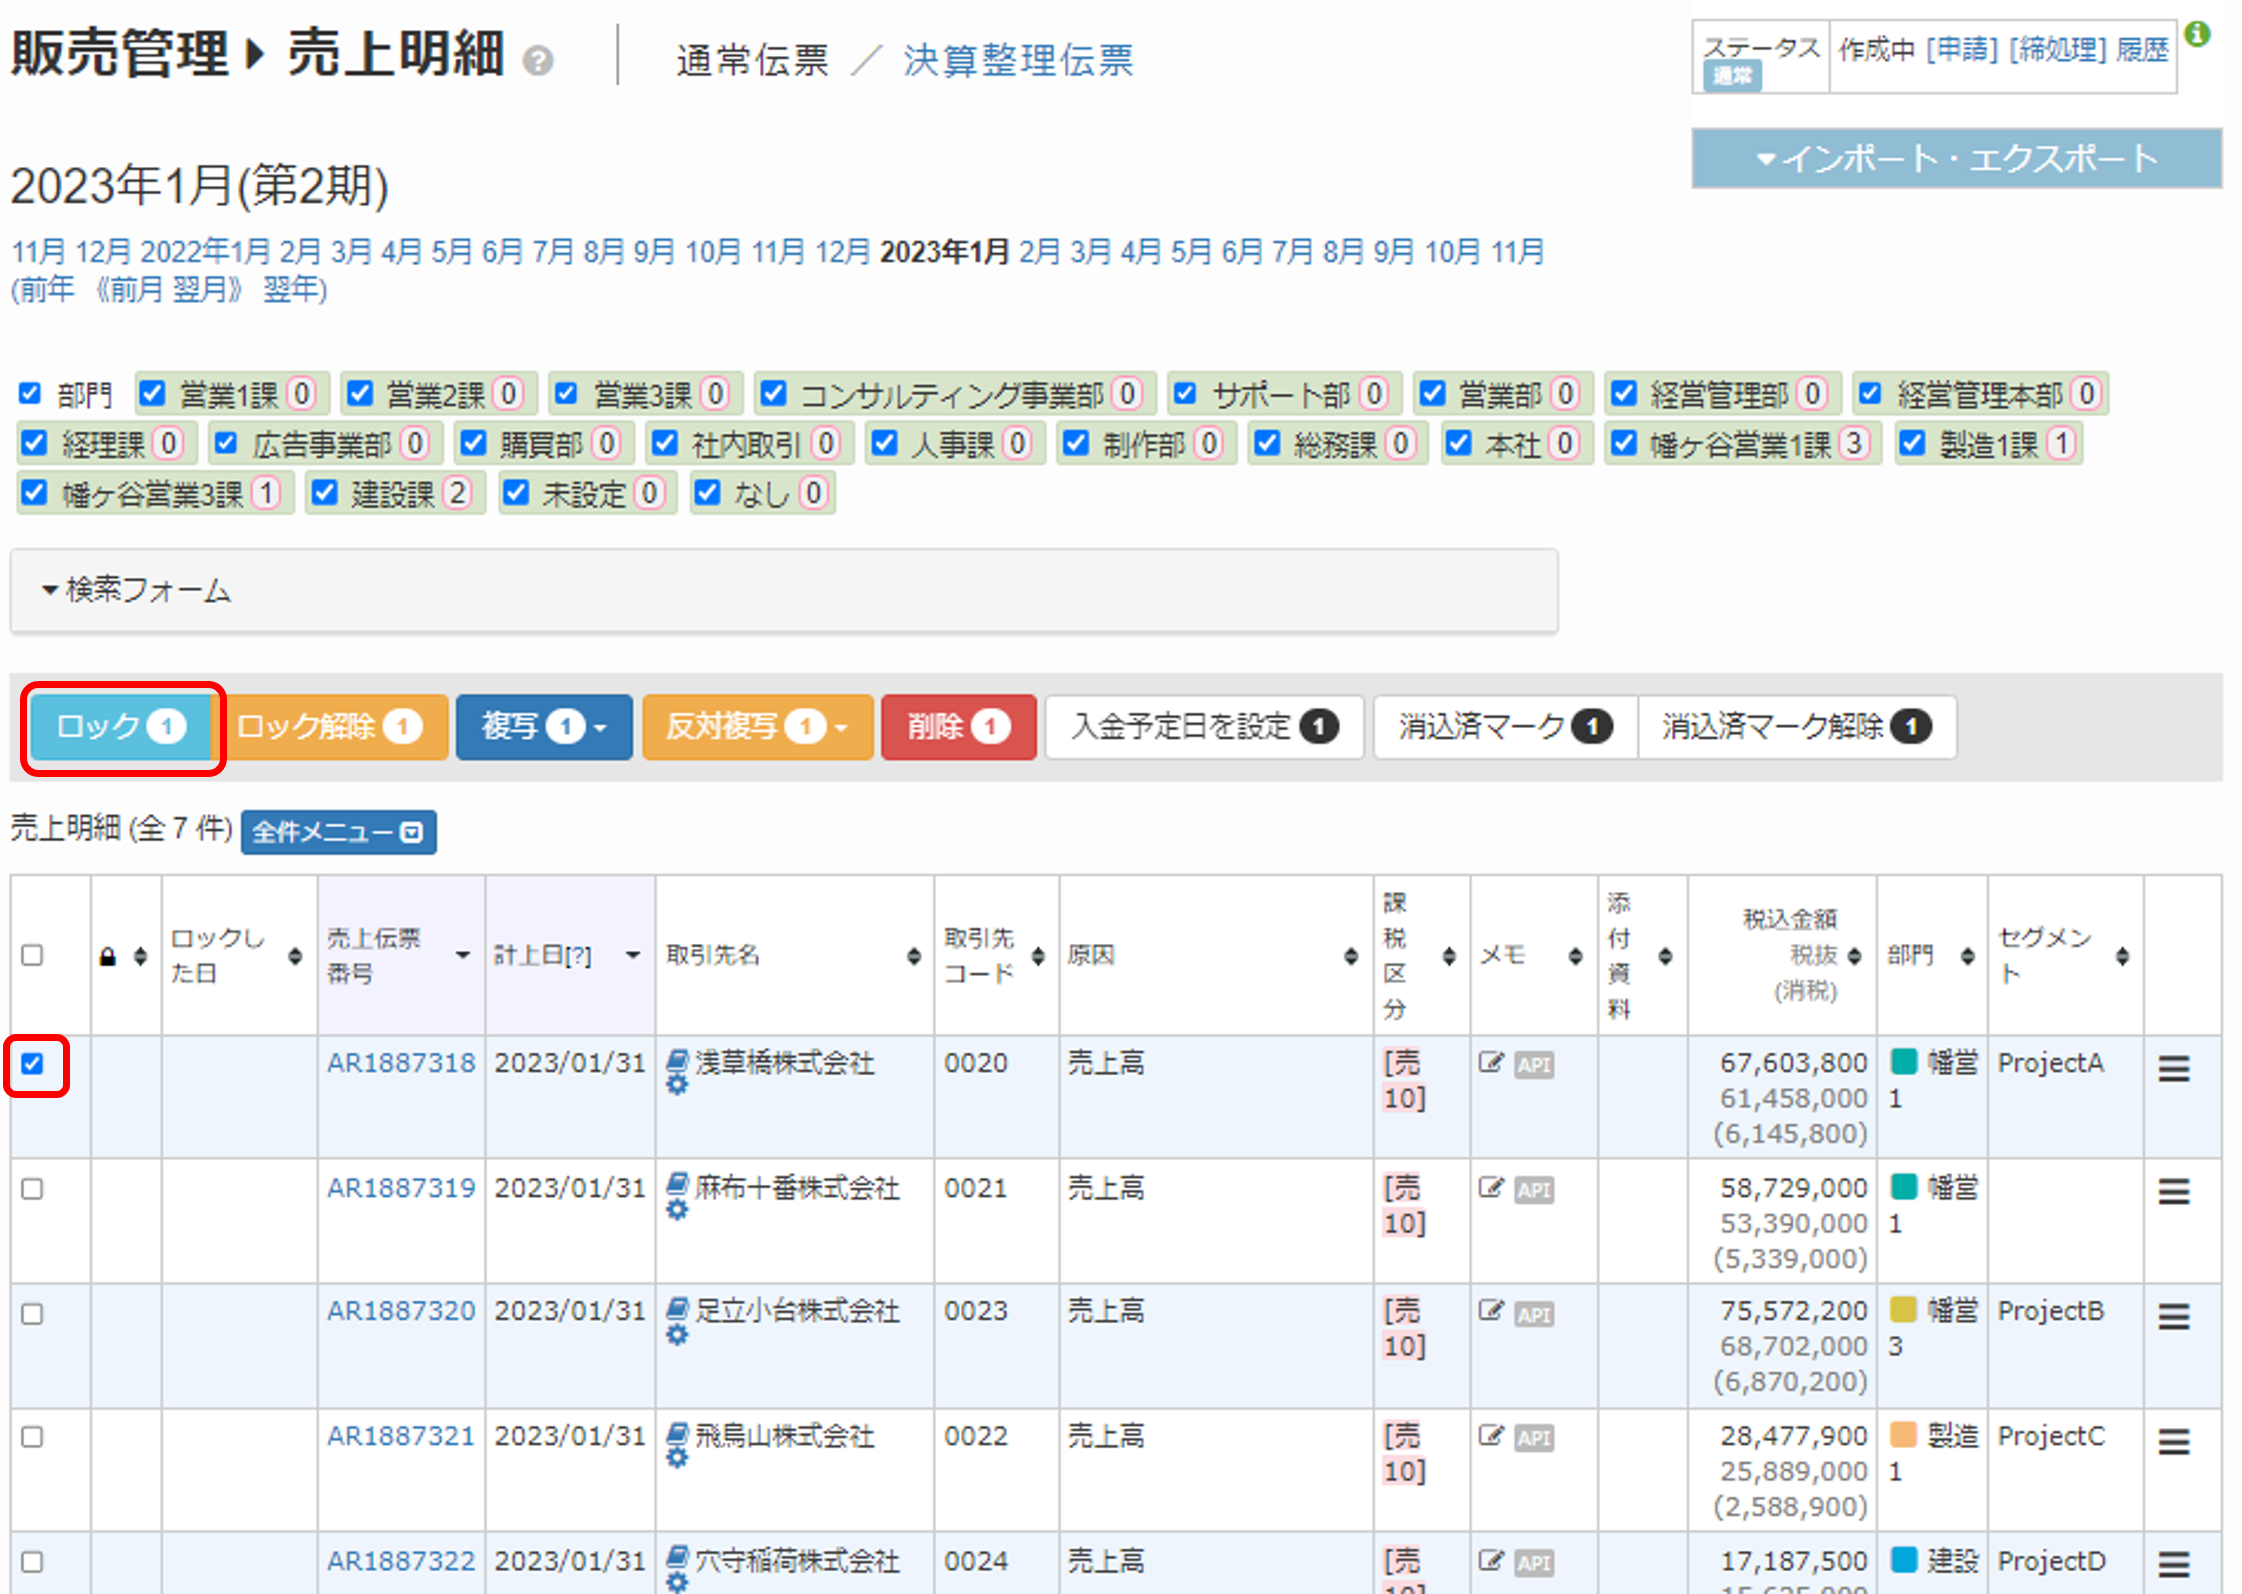Edit memo for 穴守稲荷株式会社 row
This screenshot has height=1594, width=2242.
click(x=1491, y=1560)
